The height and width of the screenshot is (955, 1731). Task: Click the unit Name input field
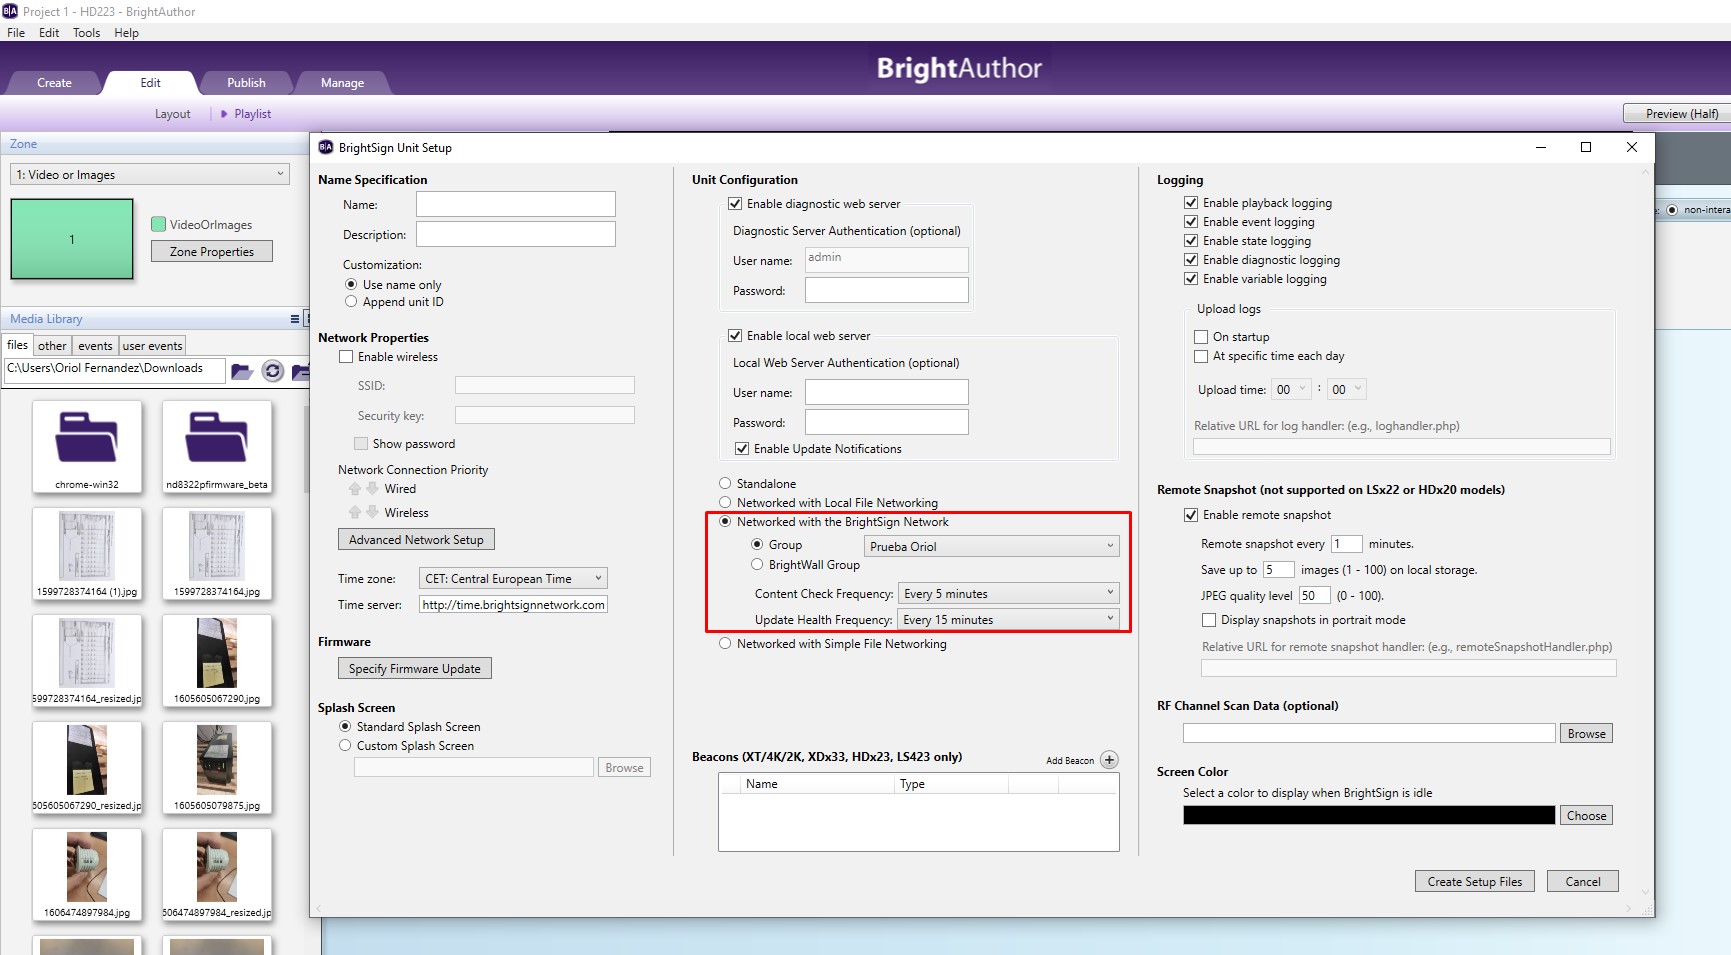pos(516,204)
